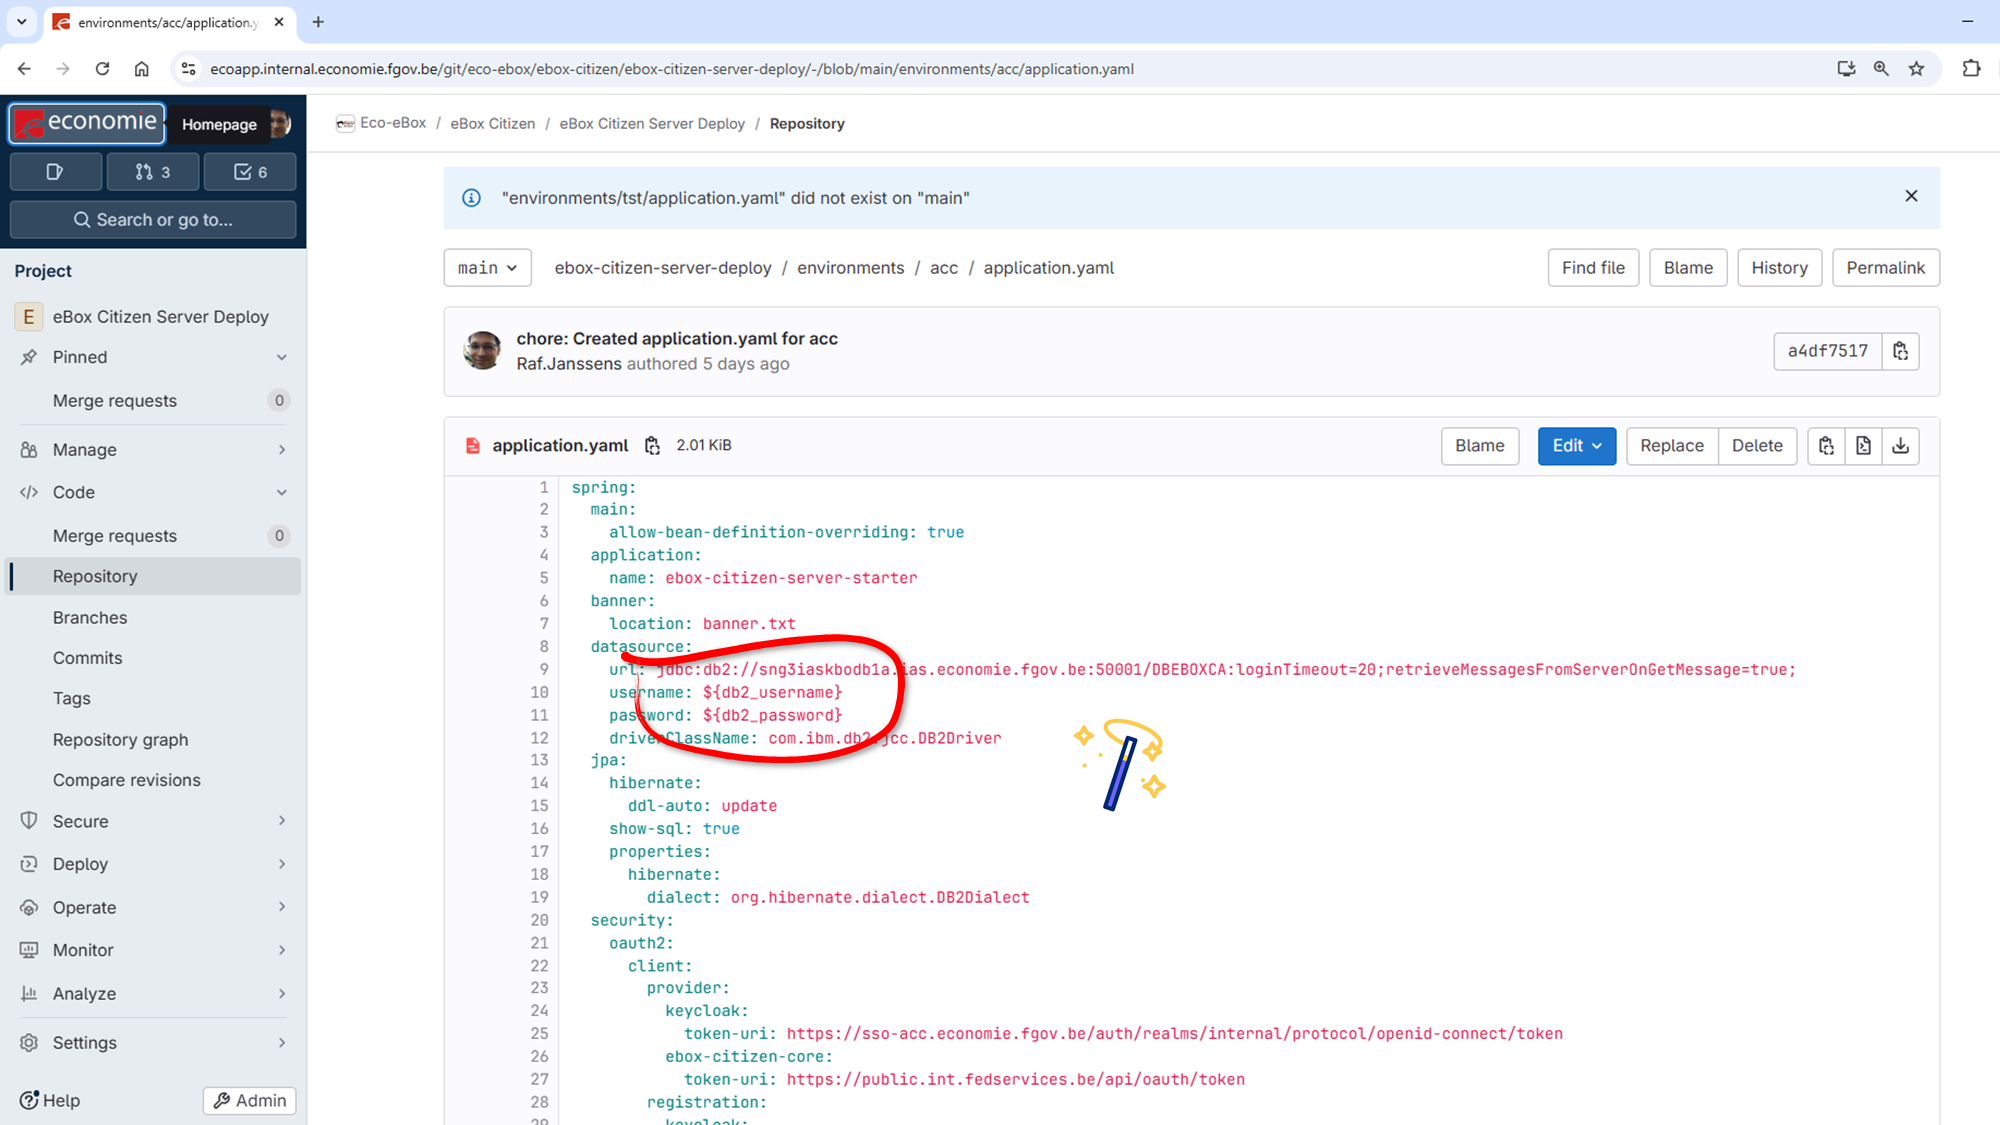Open merge requests counter showing 3
The height and width of the screenshot is (1125, 2000).
[x=153, y=172]
